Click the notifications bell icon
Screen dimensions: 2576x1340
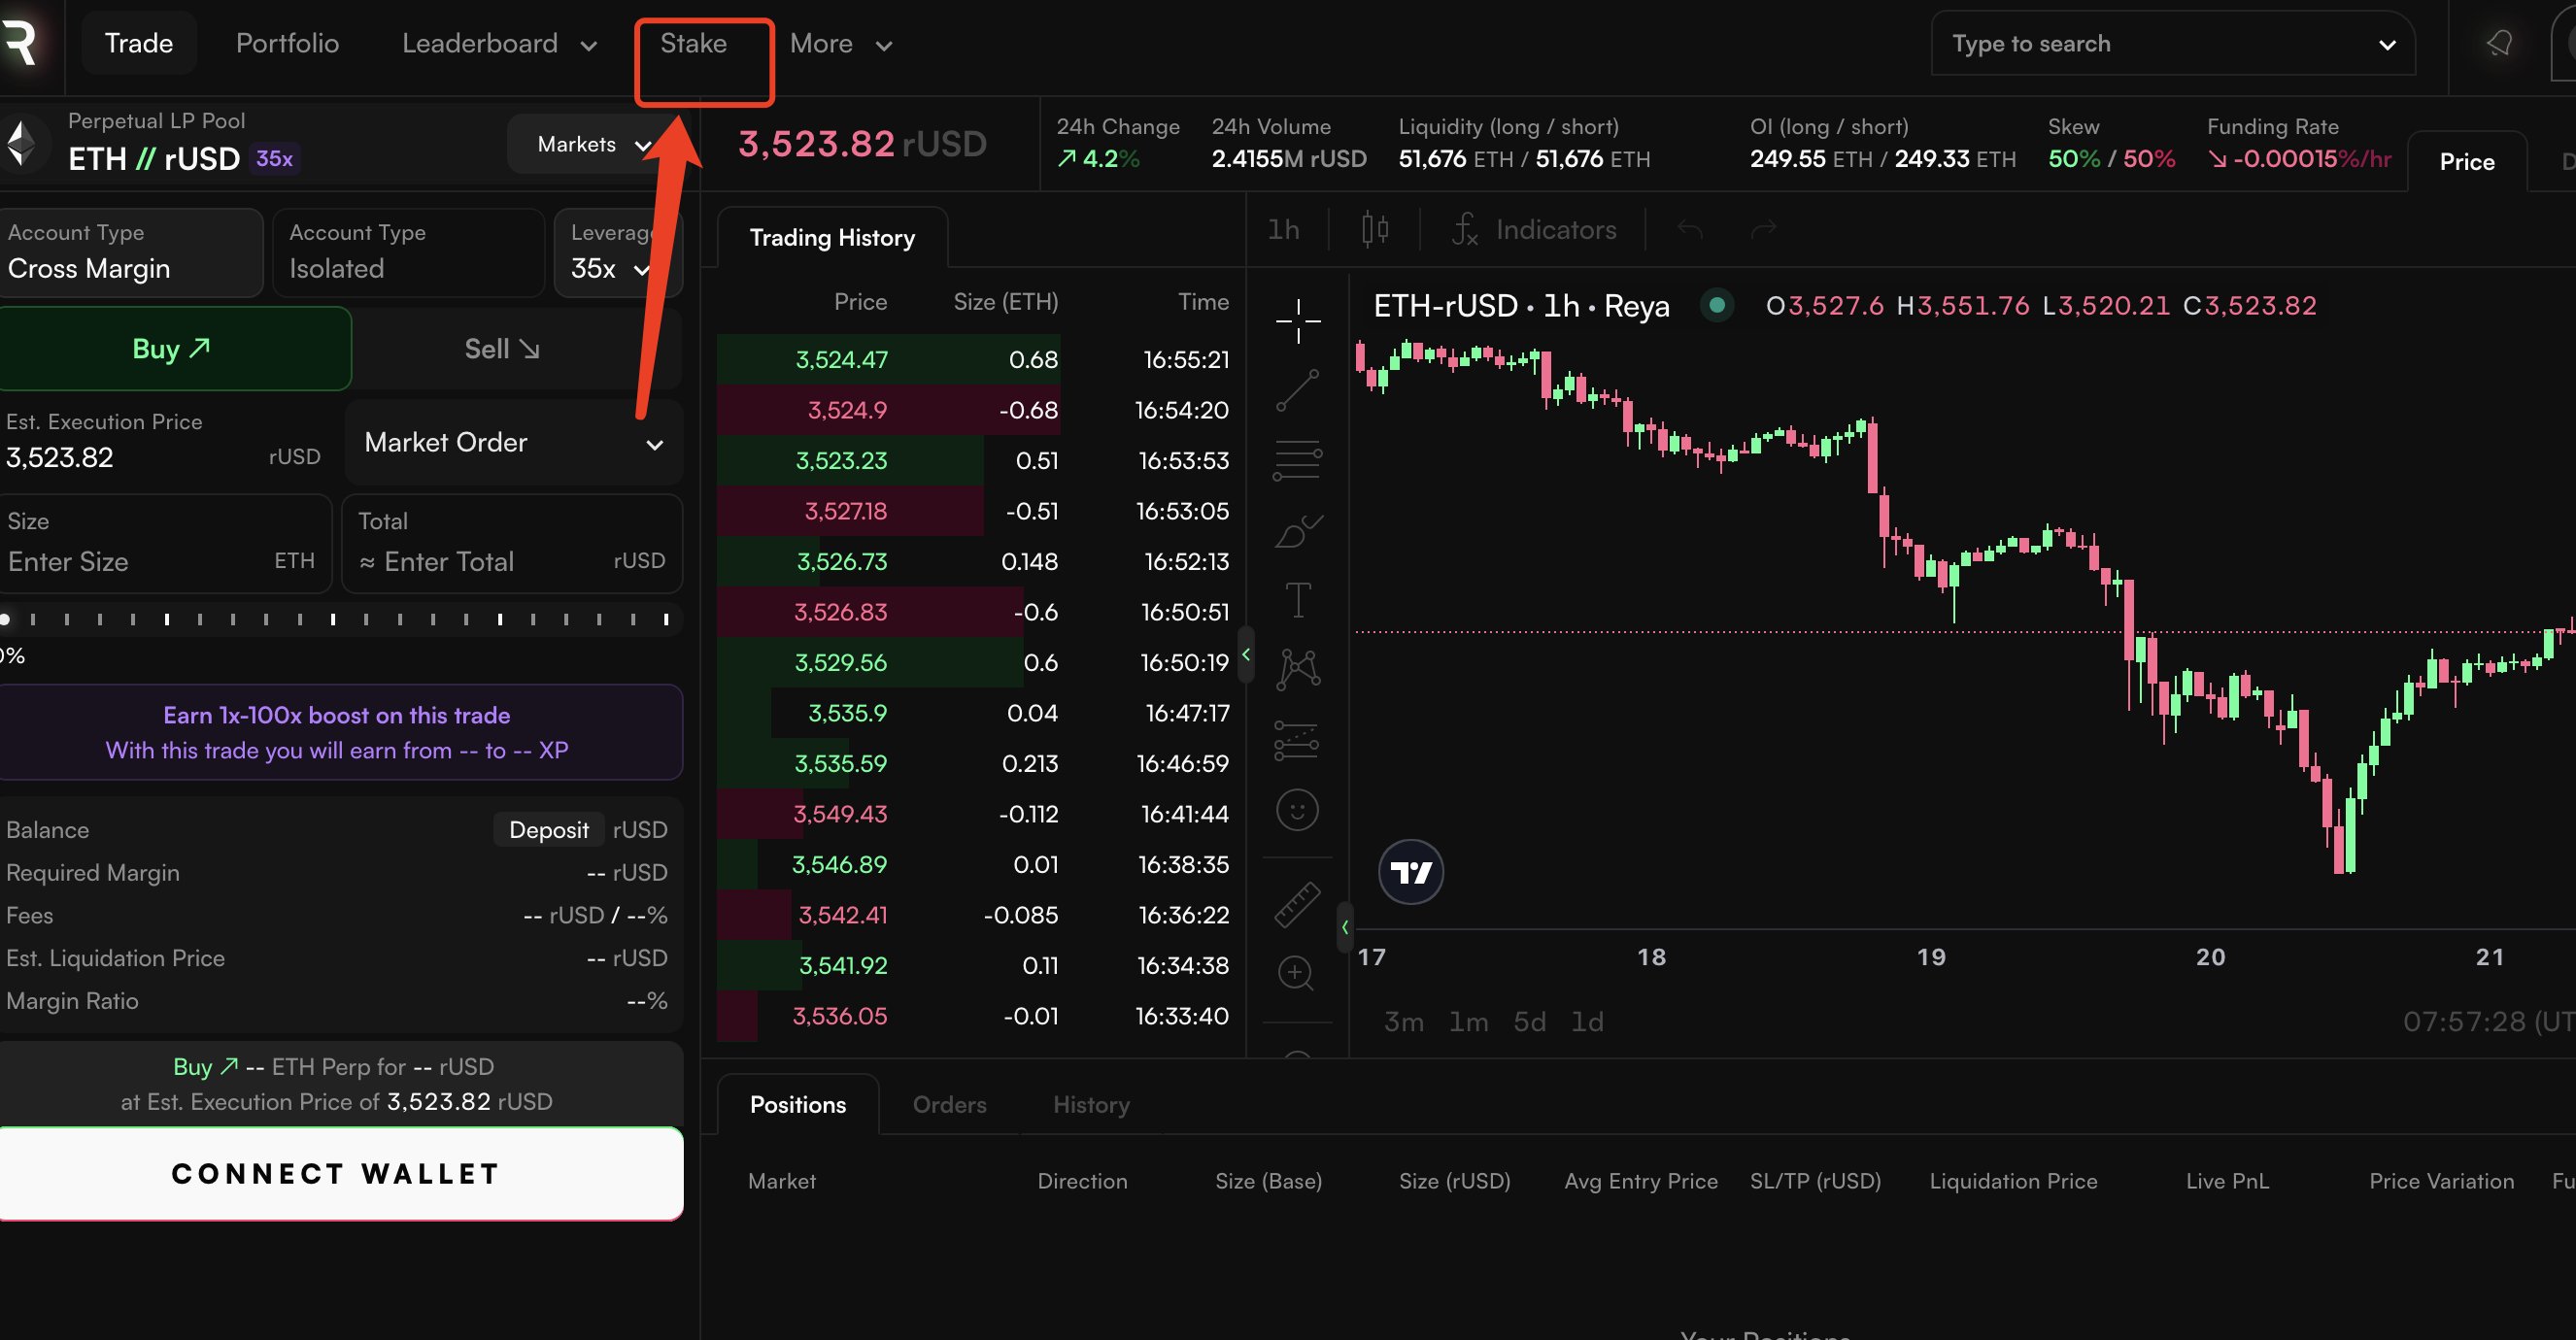click(x=2499, y=44)
